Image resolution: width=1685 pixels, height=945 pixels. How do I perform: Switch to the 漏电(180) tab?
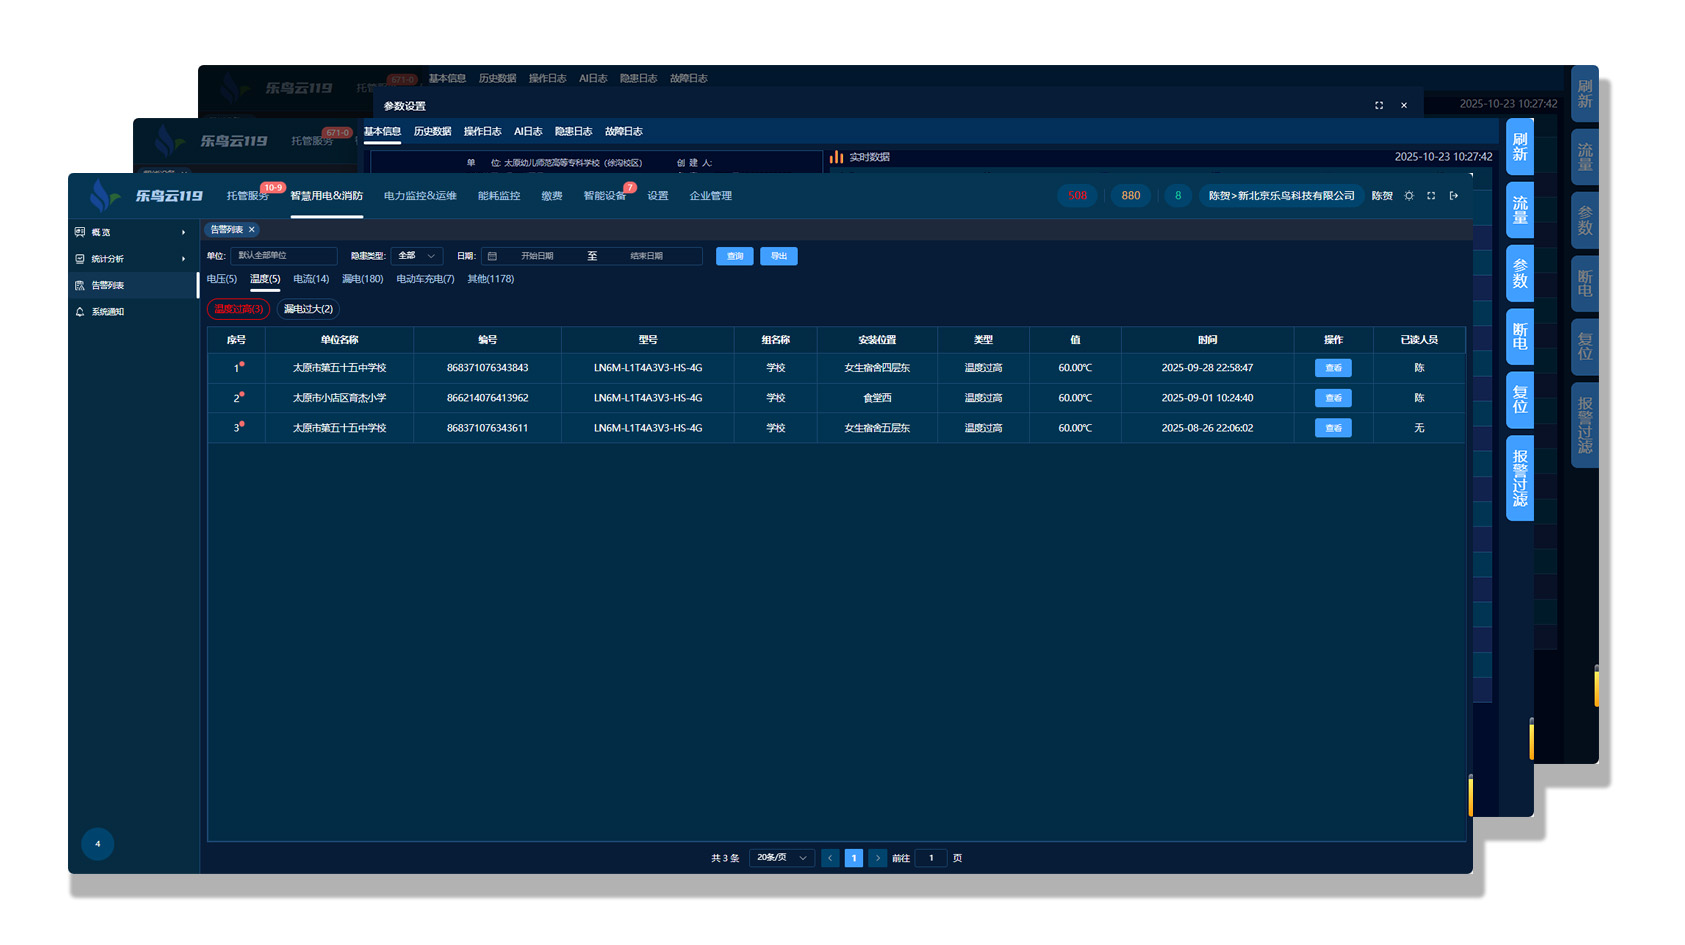click(x=362, y=279)
